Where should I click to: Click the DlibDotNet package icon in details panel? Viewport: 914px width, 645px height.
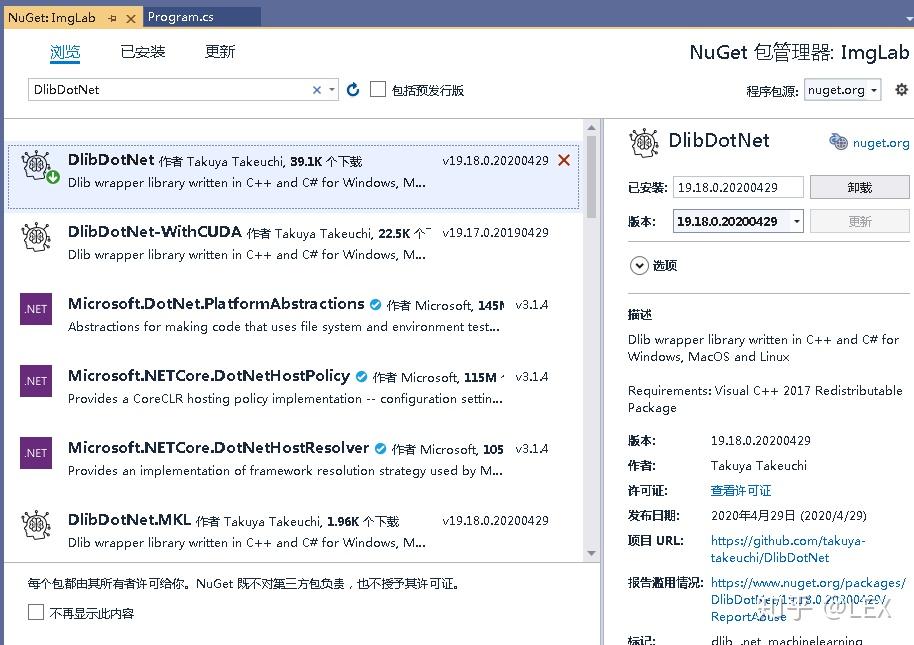click(646, 142)
